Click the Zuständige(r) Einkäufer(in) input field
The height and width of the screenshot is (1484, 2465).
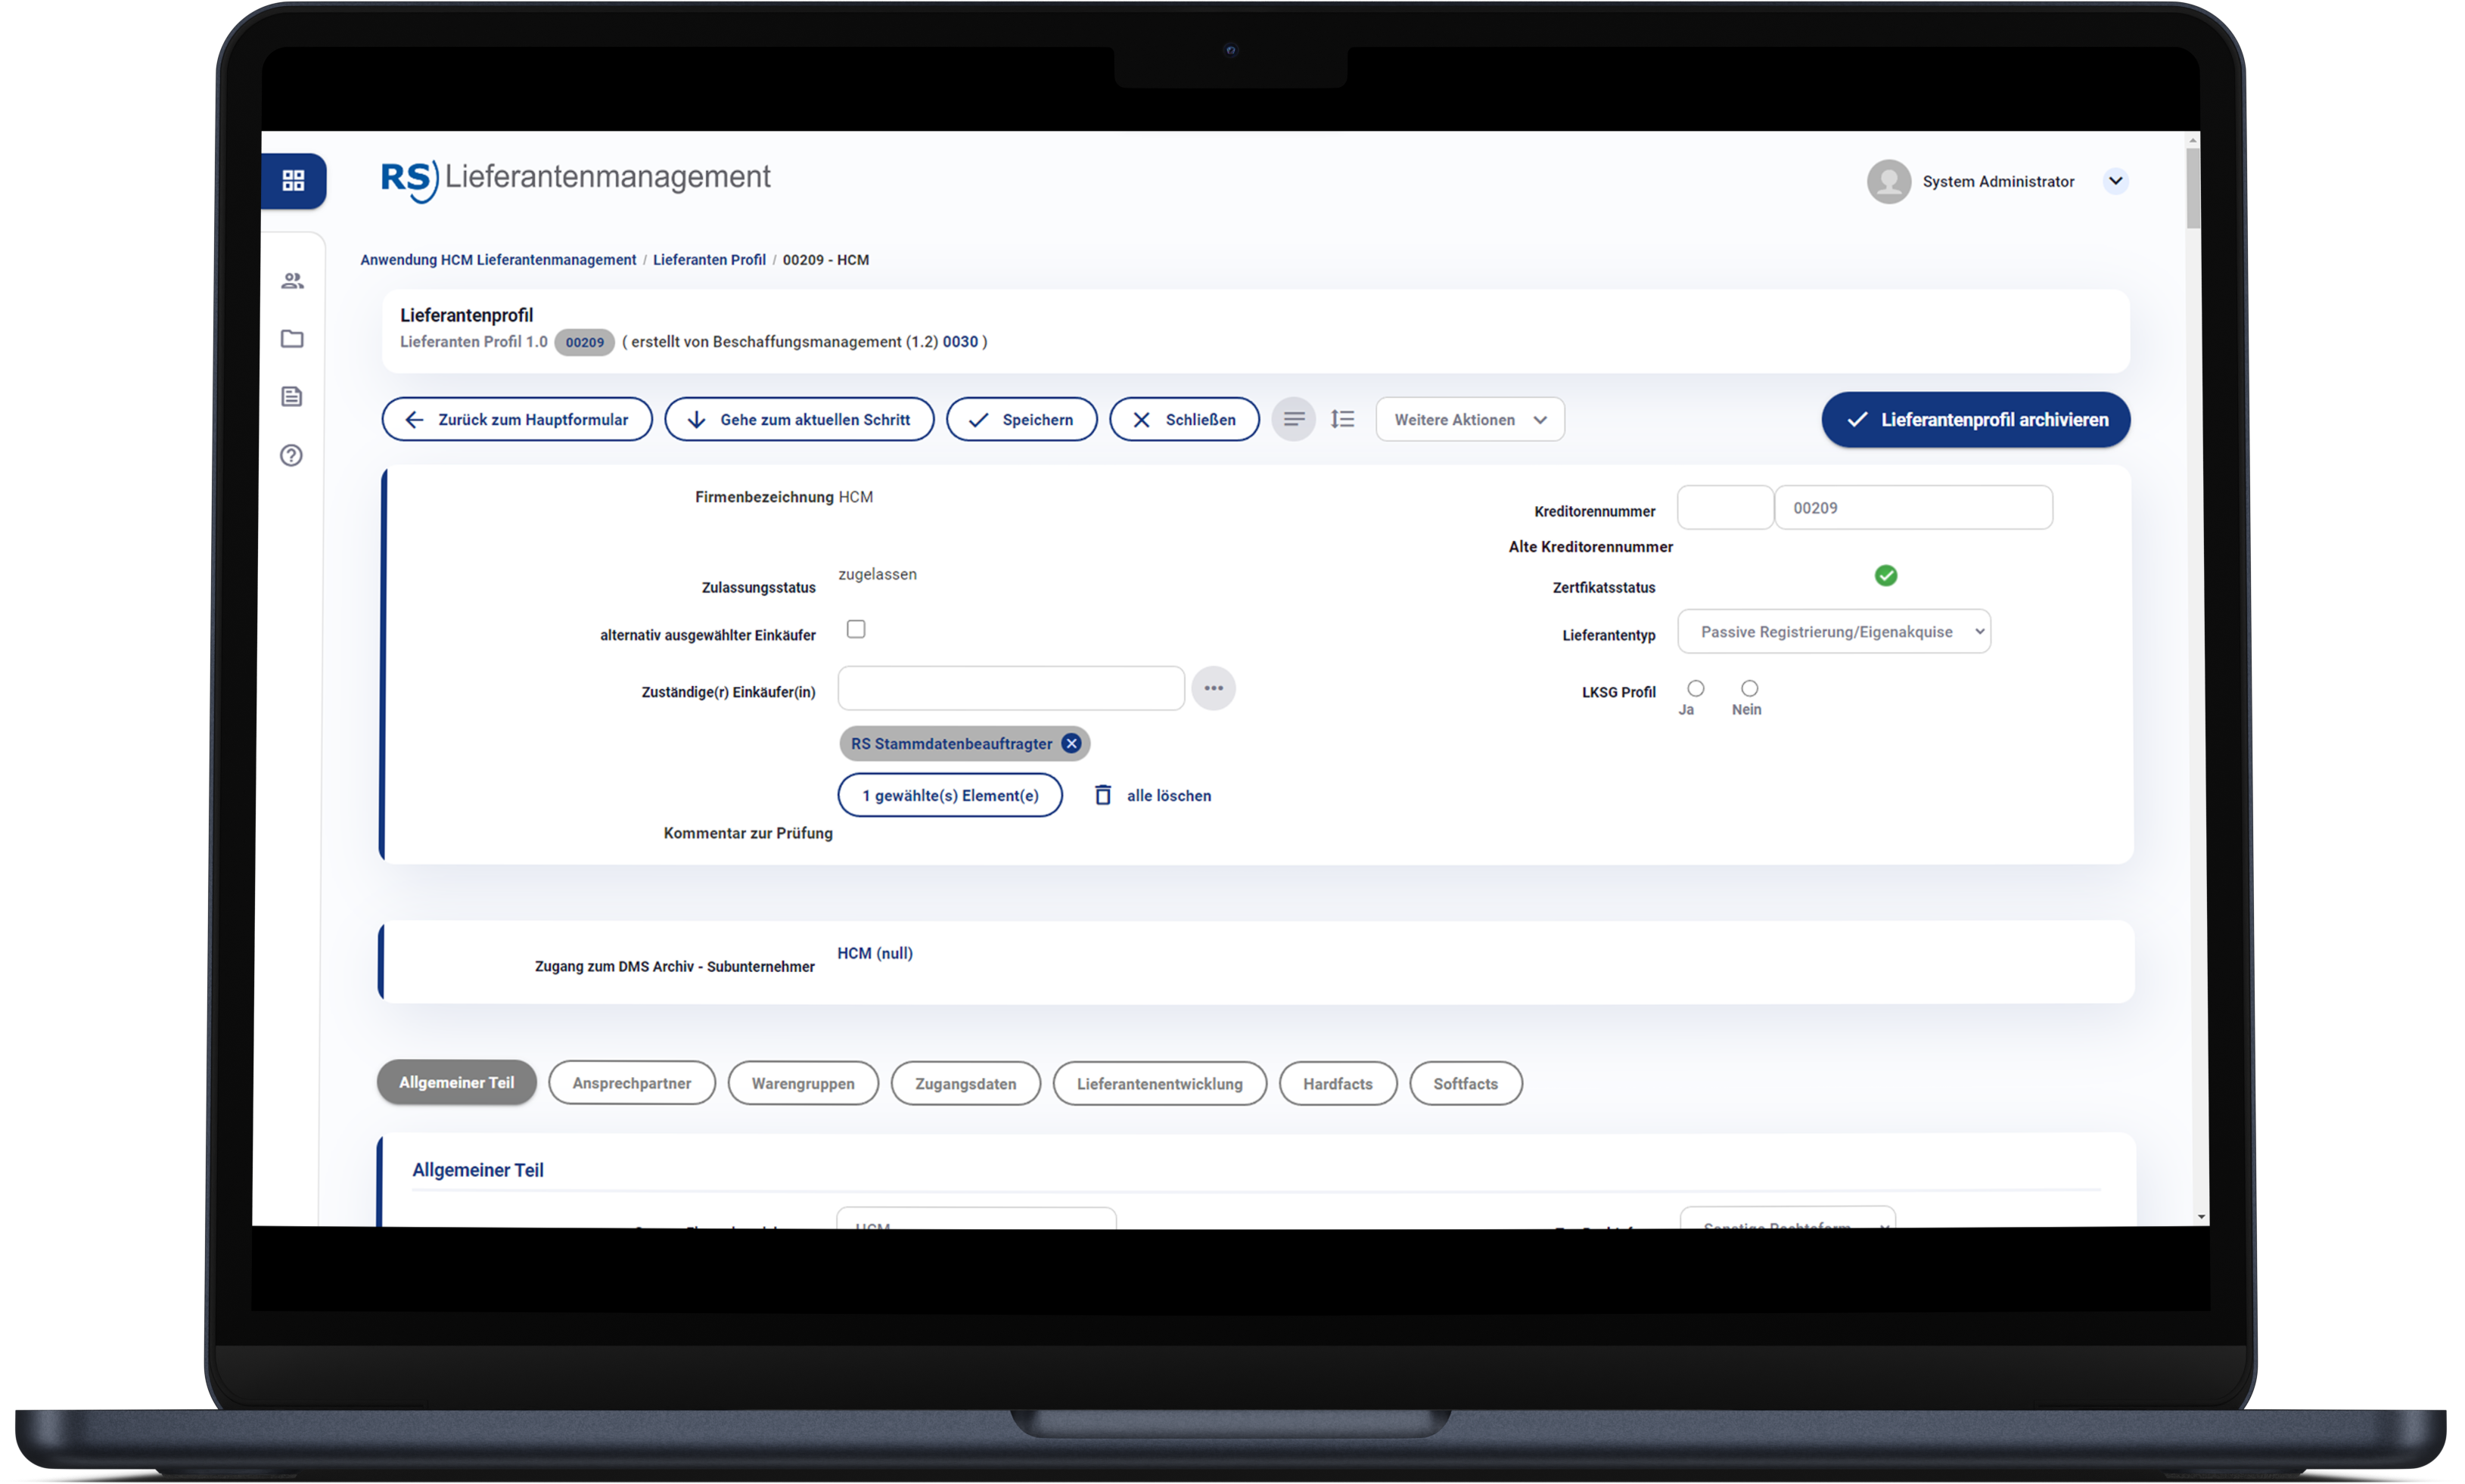(x=1010, y=688)
